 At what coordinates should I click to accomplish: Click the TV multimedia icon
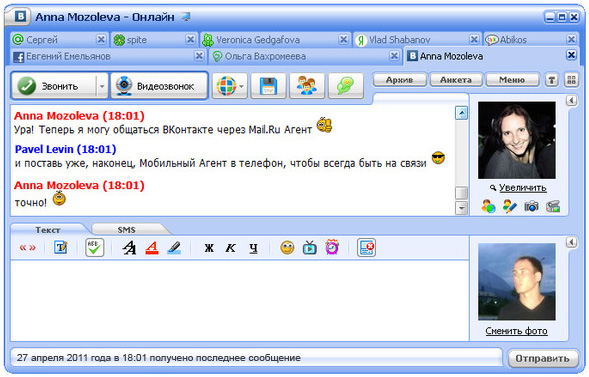(310, 247)
